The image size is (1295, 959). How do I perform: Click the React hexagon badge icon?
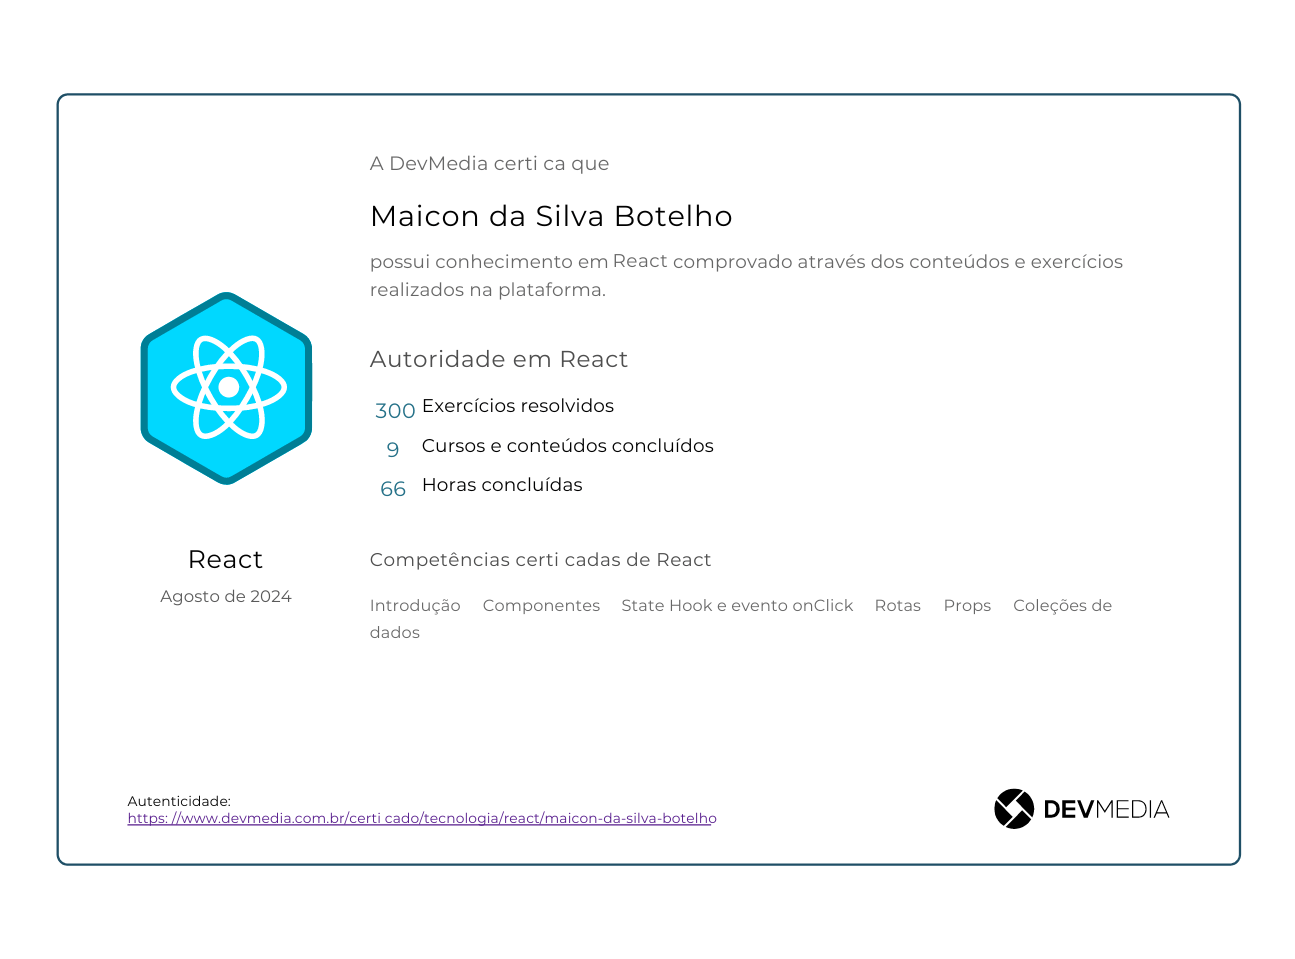[227, 388]
